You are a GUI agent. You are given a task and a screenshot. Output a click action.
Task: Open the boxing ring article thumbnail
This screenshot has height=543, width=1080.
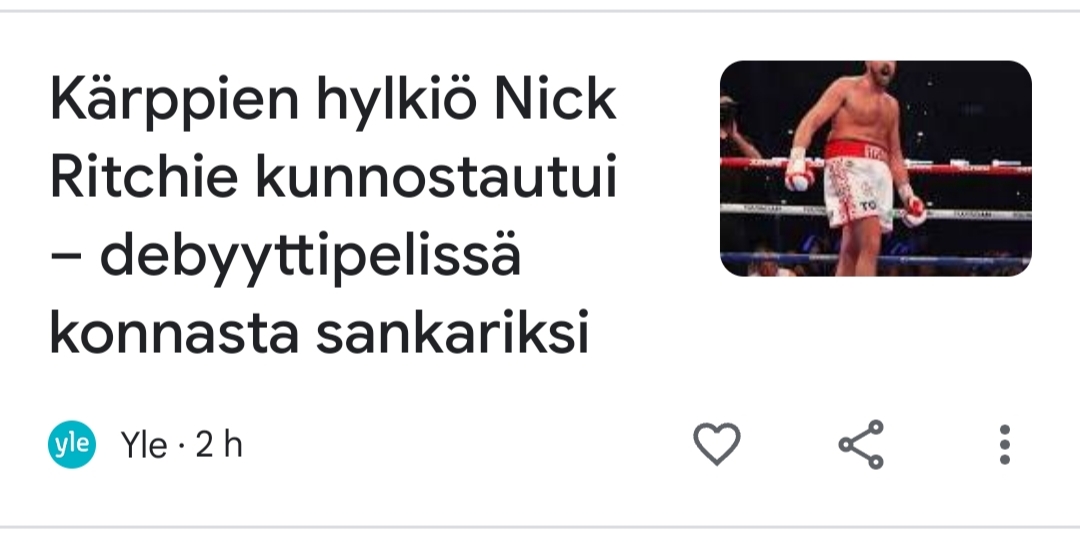(x=875, y=168)
